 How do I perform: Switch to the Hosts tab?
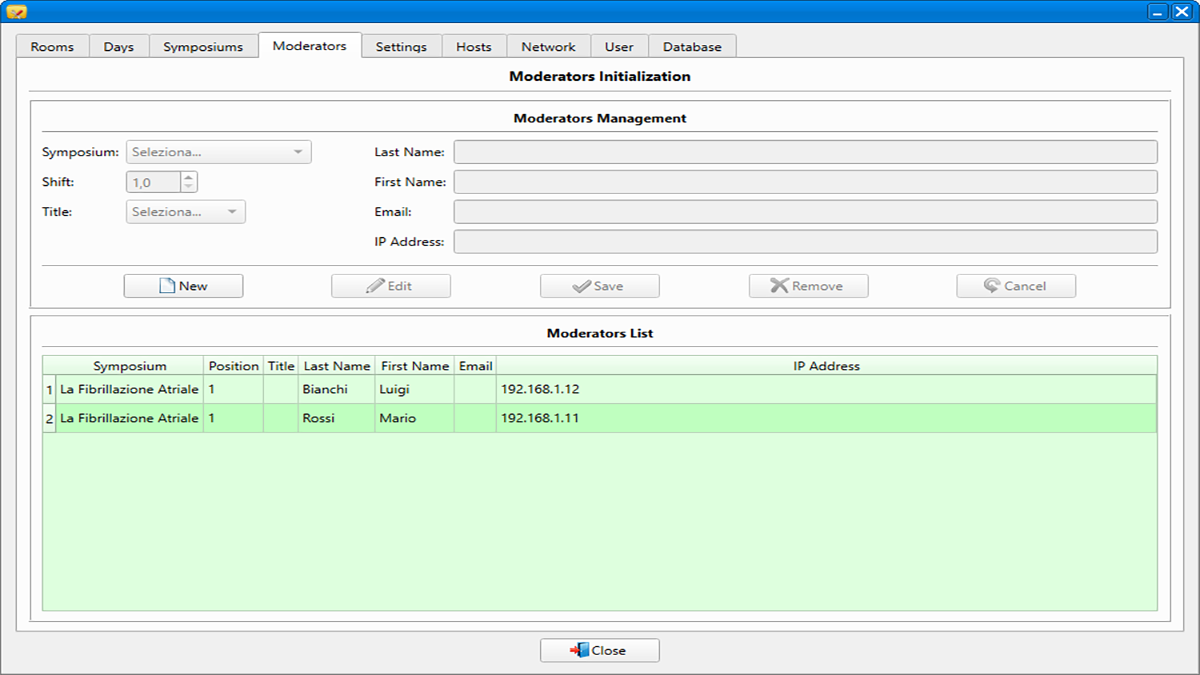tap(474, 46)
